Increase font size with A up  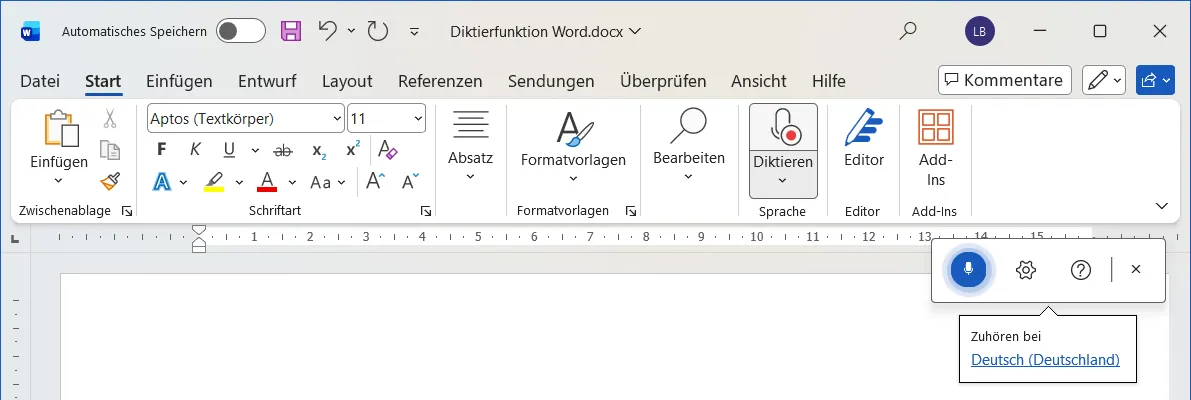376,181
